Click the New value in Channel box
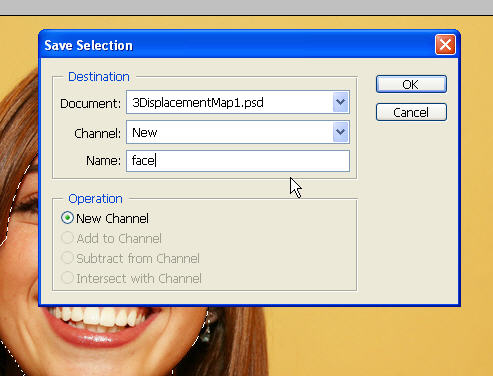Screen dimensions: 493x376 point(144,133)
